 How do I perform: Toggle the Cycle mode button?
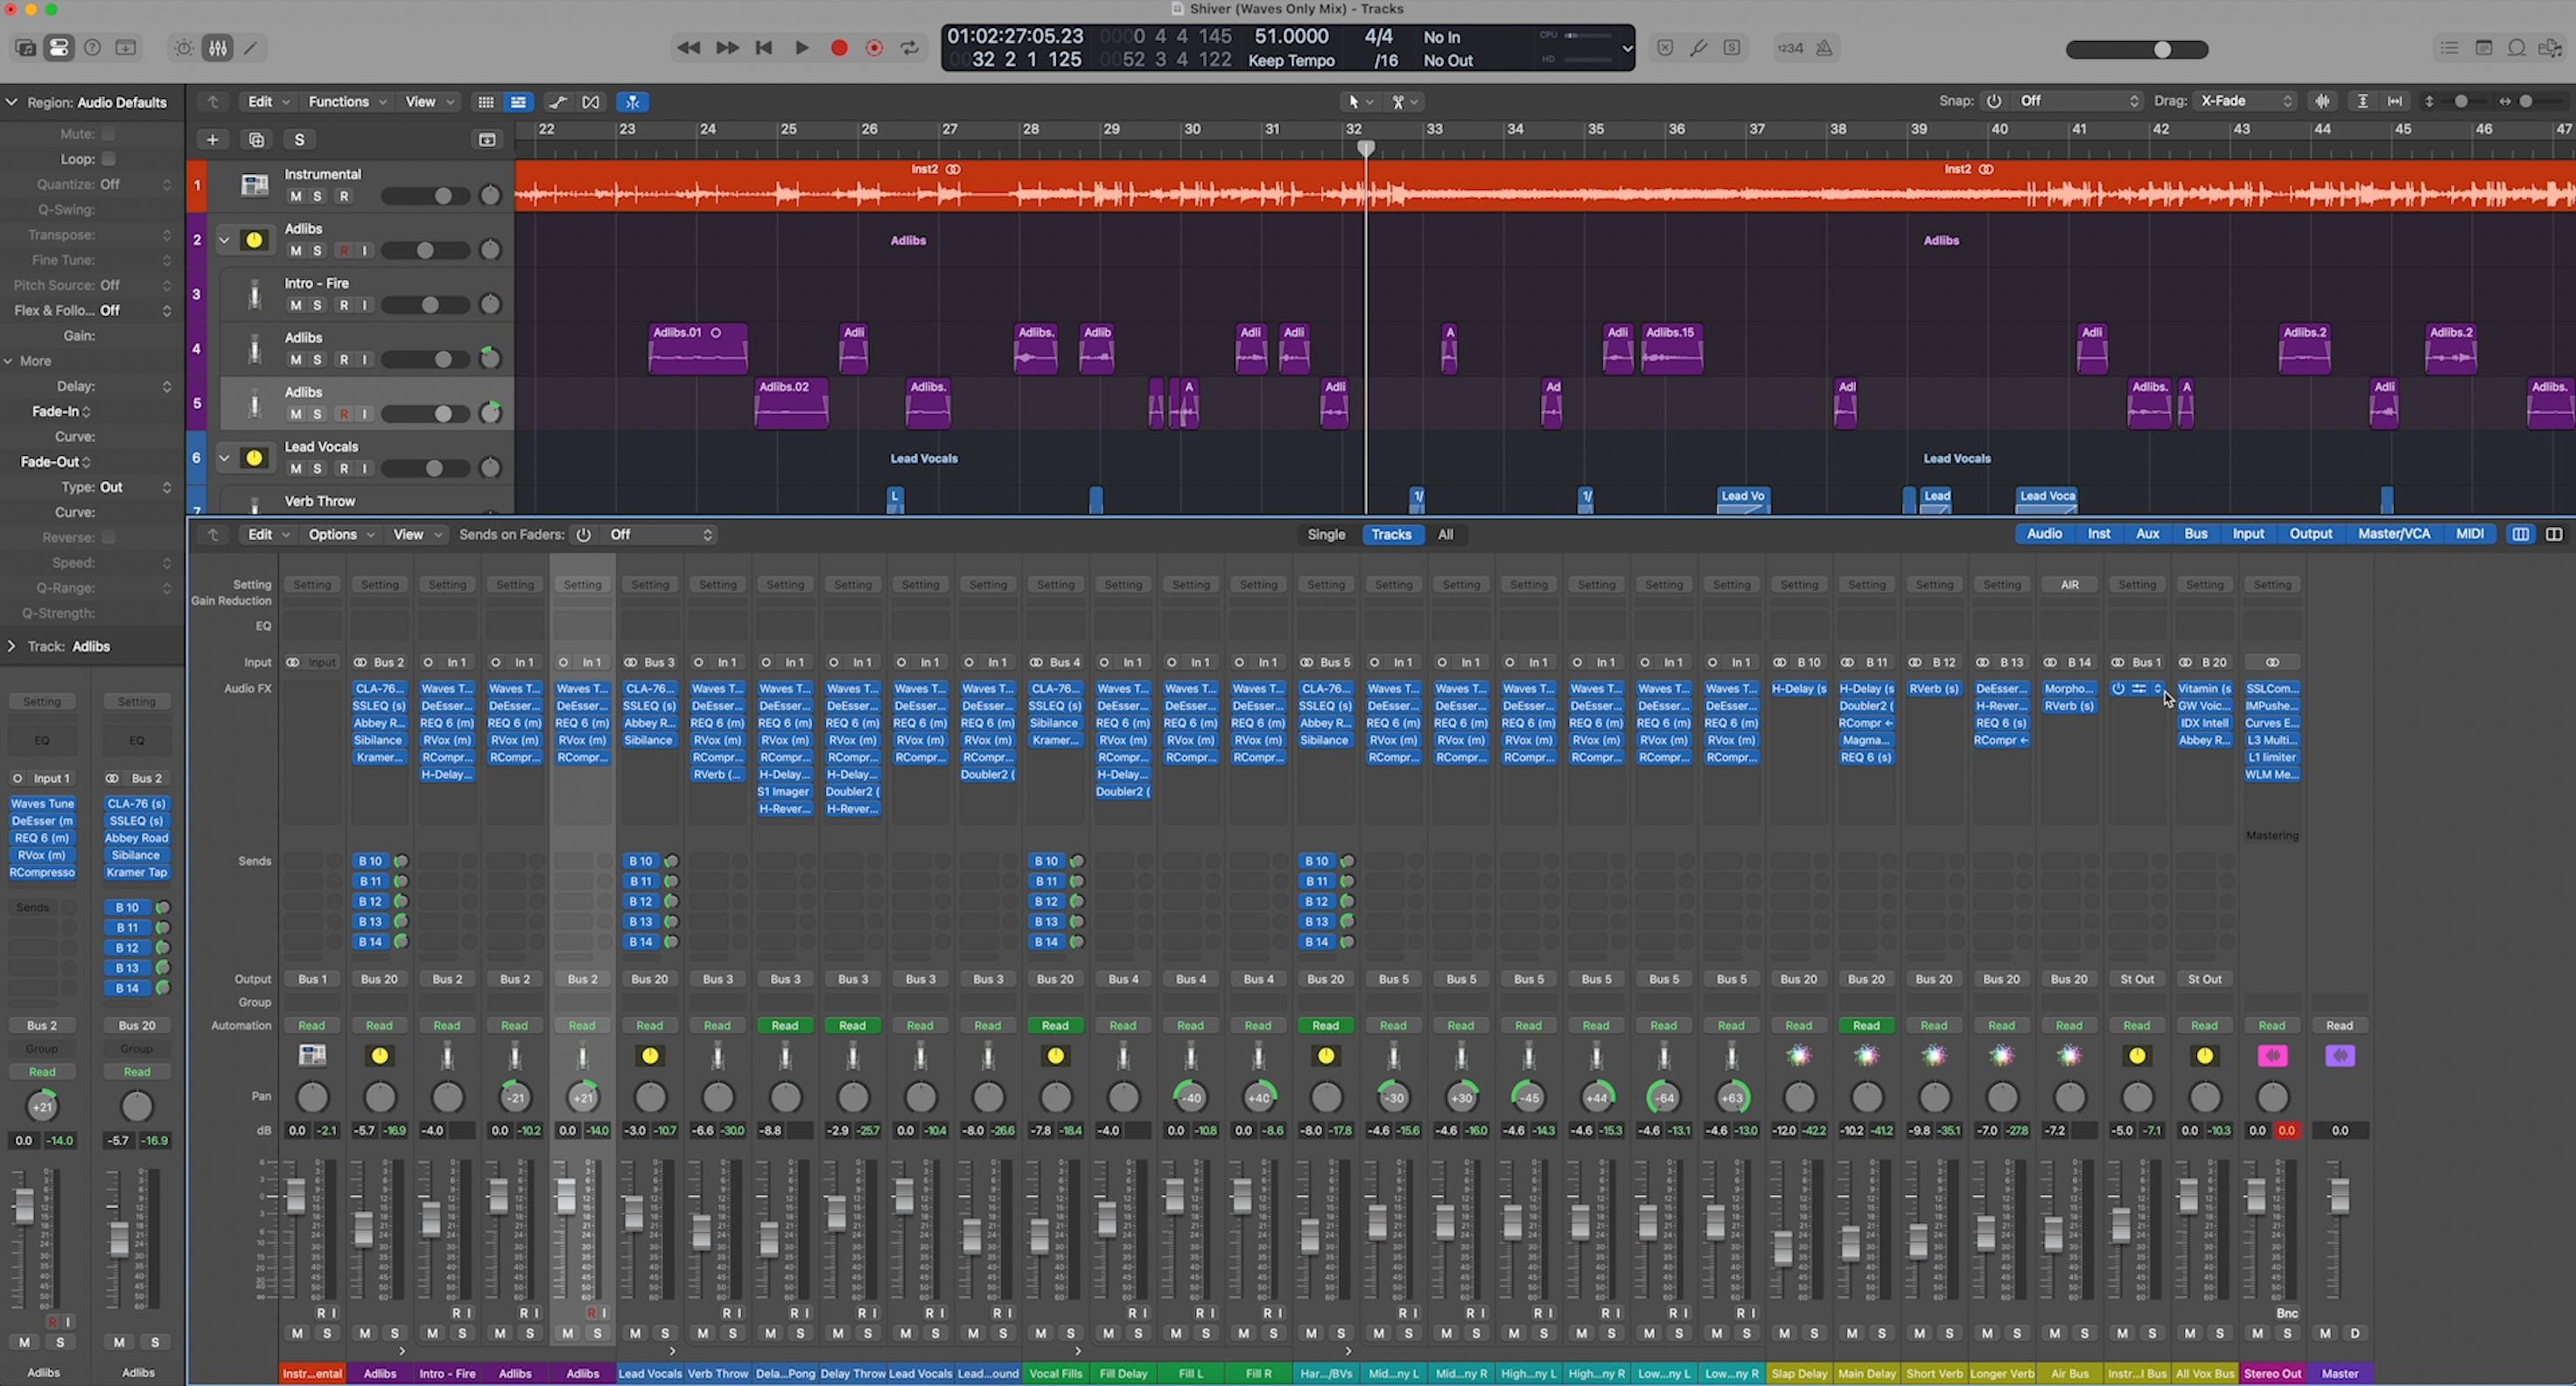910,48
